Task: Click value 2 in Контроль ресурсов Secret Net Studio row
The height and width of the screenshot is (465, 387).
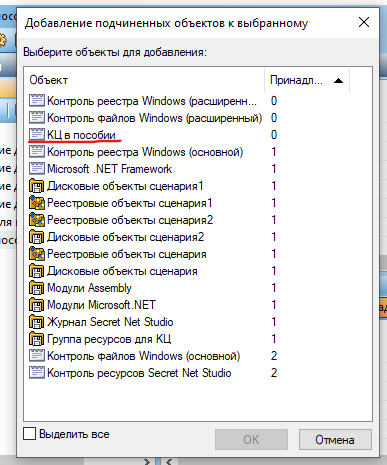Action: [274, 373]
